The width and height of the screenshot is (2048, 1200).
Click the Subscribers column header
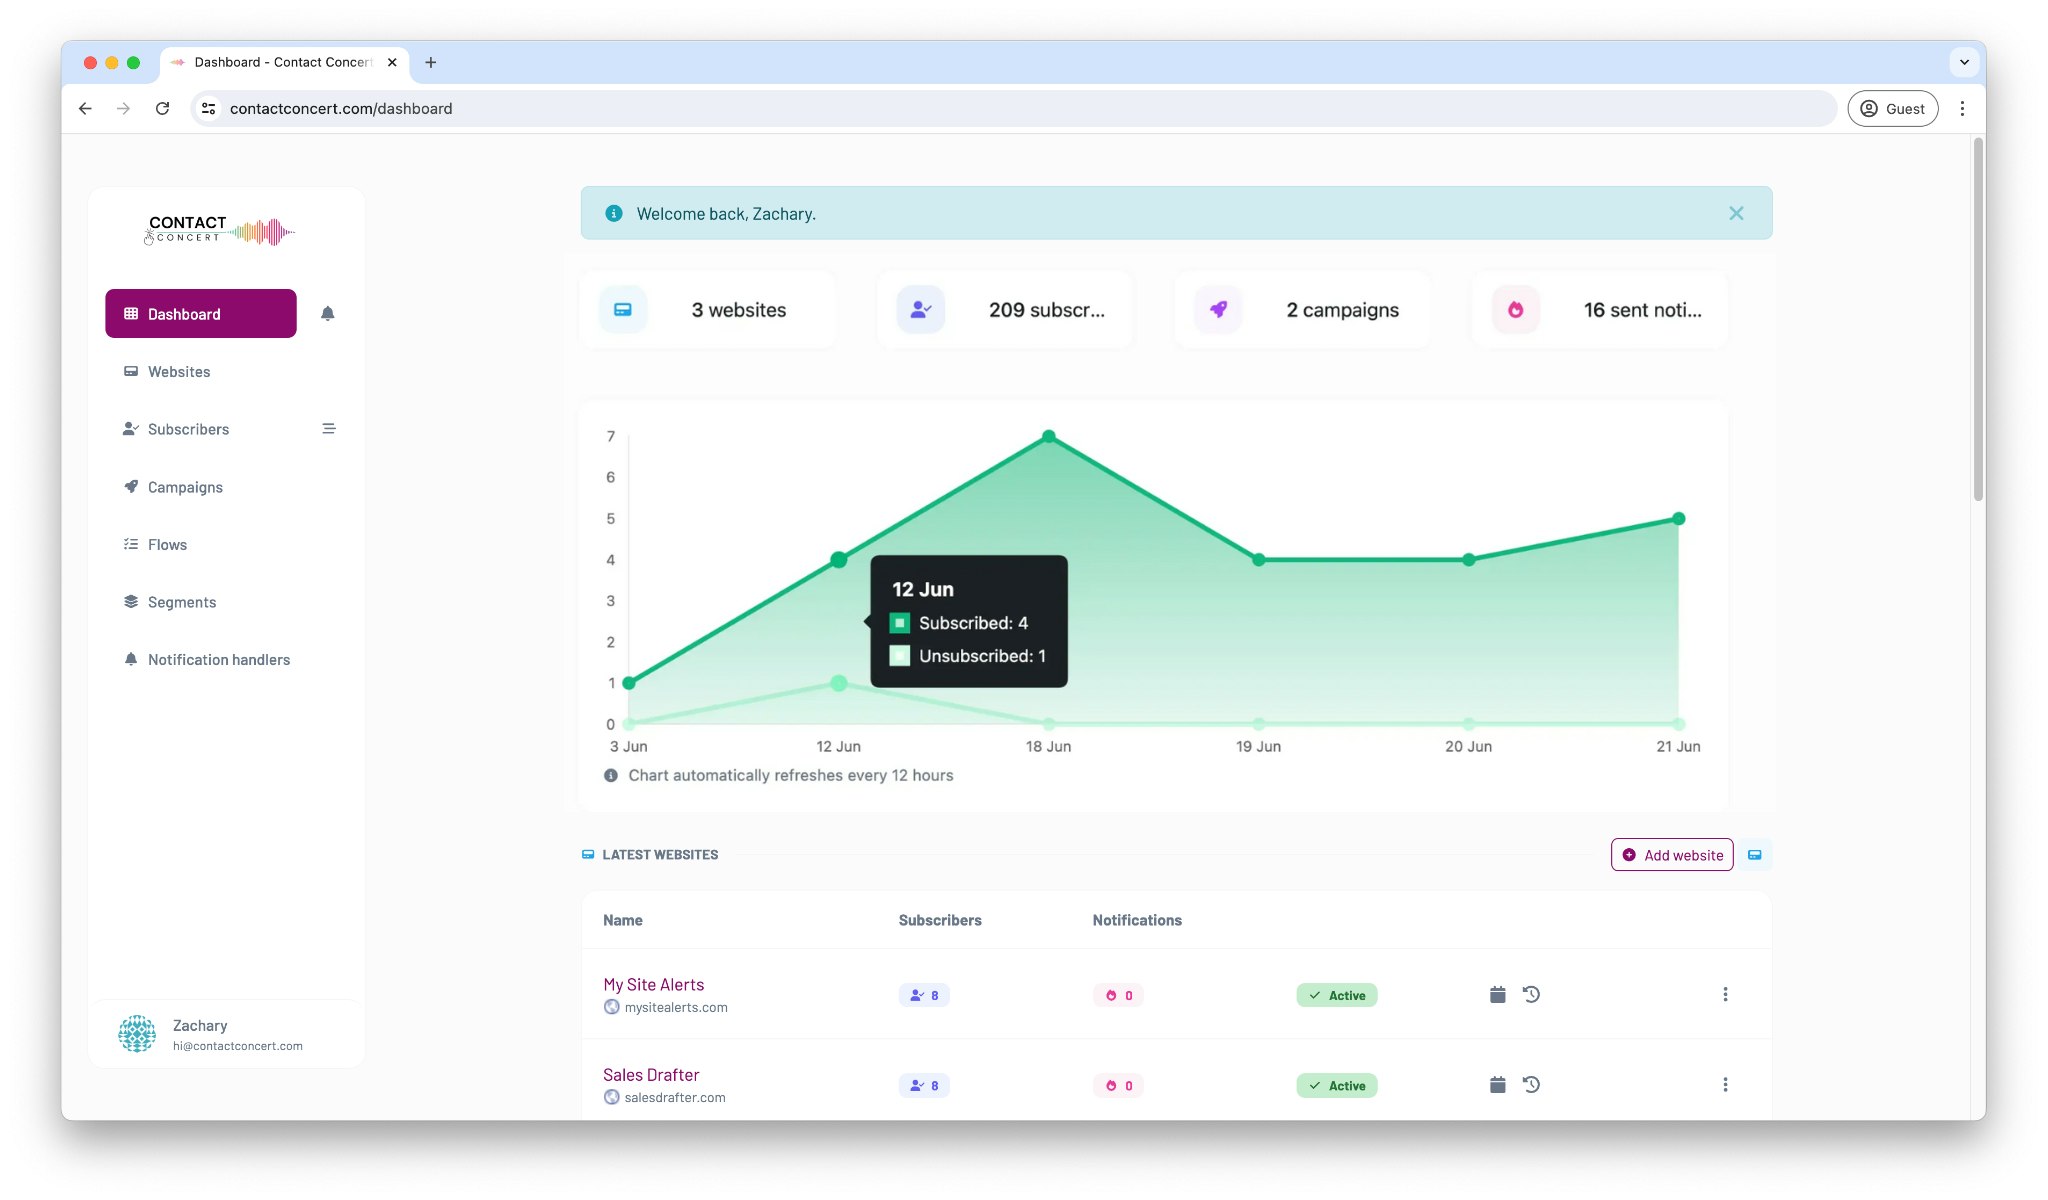(940, 920)
